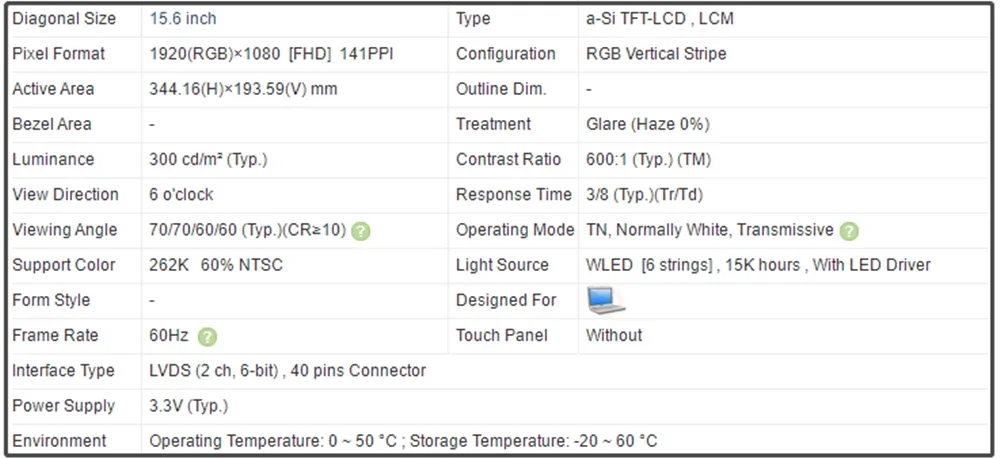Click the Pixel Format row label
Image resolution: width=1000 pixels, height=459 pixels.
click(58, 54)
